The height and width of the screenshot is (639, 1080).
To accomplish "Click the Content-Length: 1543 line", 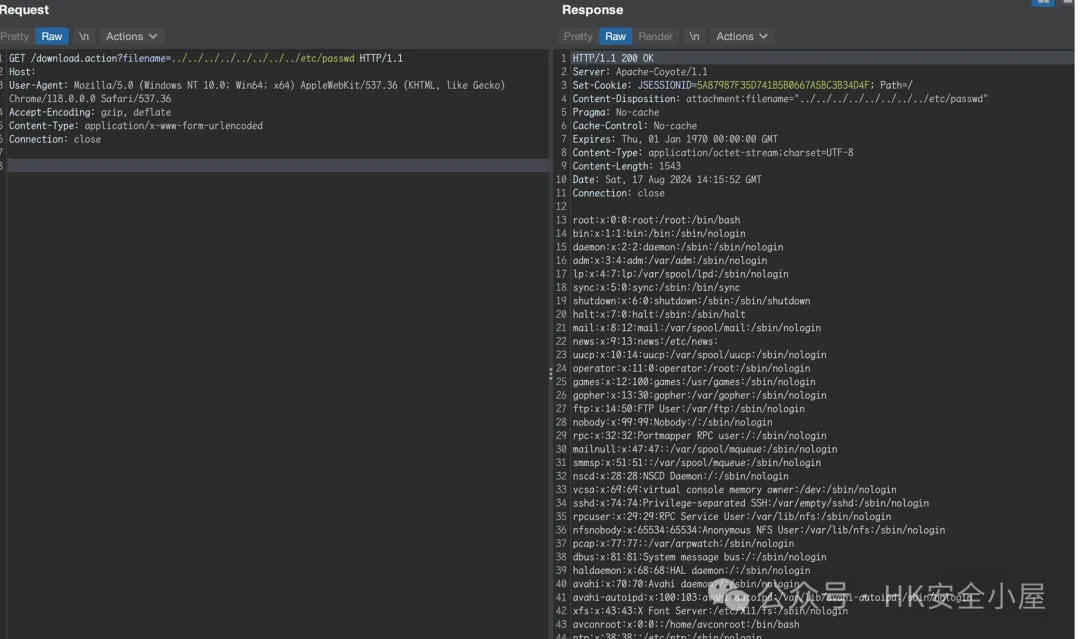I will coord(626,166).
